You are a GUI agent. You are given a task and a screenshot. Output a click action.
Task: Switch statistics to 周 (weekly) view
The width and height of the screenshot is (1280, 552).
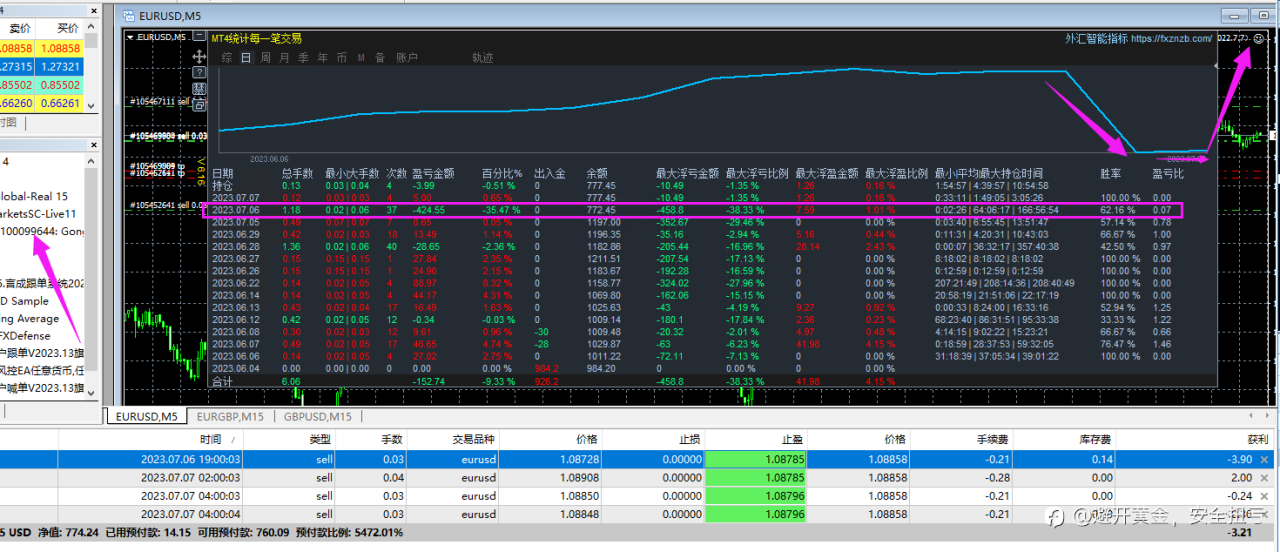click(x=265, y=58)
